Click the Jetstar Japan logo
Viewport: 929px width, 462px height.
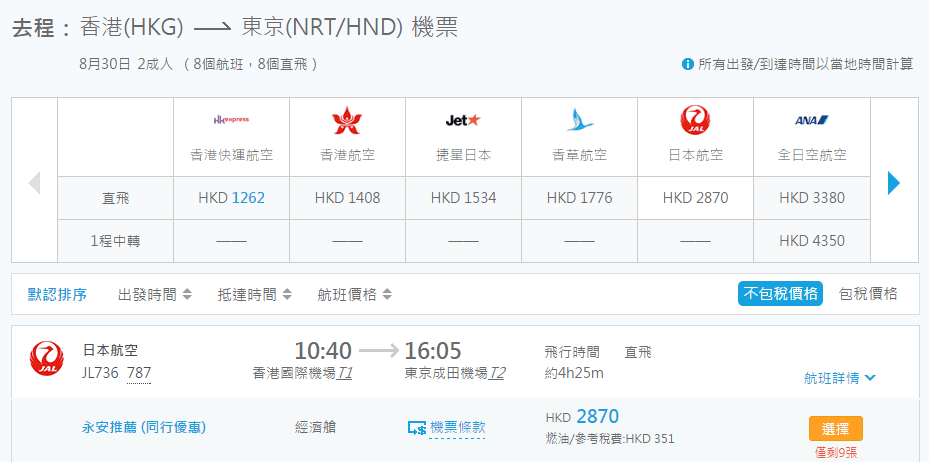[x=463, y=120]
